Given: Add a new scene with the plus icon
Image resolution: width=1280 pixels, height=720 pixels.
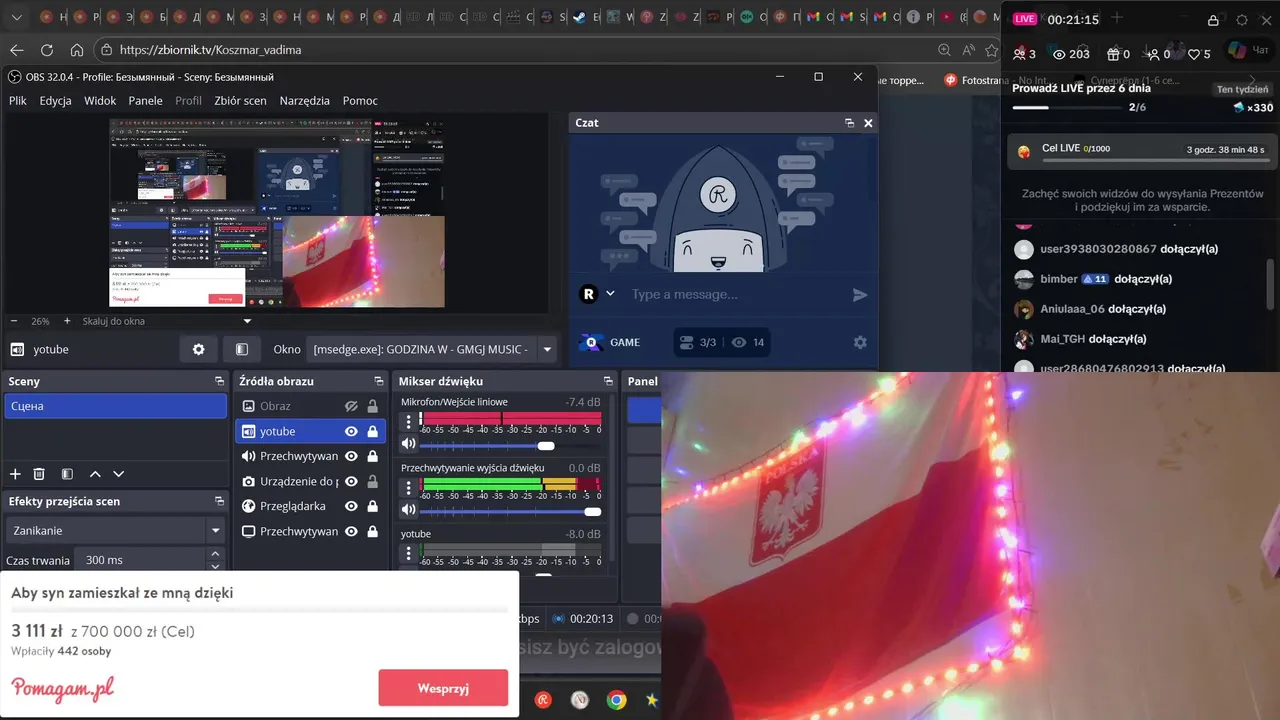Looking at the screenshot, I should coord(15,474).
